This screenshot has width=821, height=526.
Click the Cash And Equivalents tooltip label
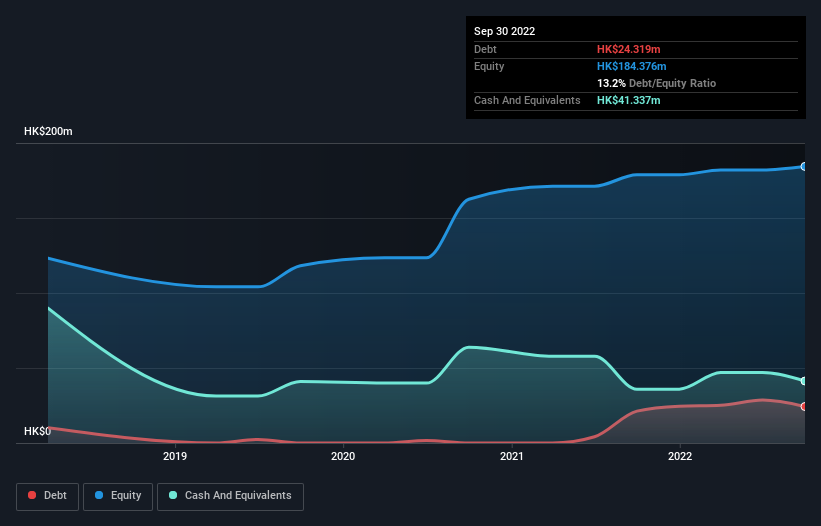[x=527, y=100]
